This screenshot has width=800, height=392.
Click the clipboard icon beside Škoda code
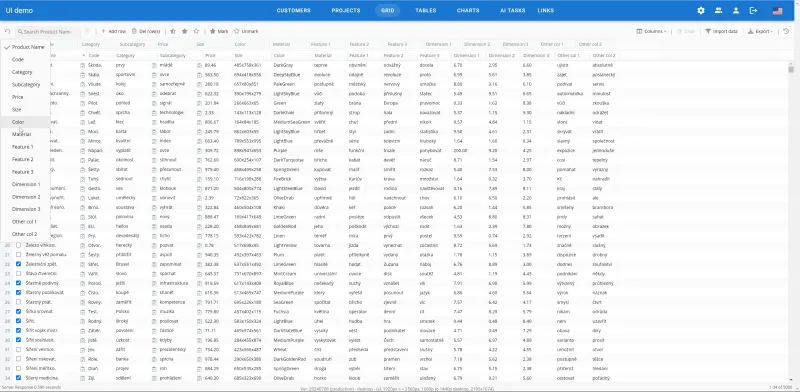tap(83, 65)
